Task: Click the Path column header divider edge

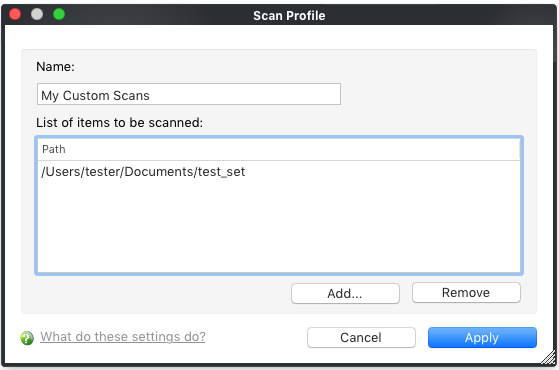Action: (x=519, y=149)
